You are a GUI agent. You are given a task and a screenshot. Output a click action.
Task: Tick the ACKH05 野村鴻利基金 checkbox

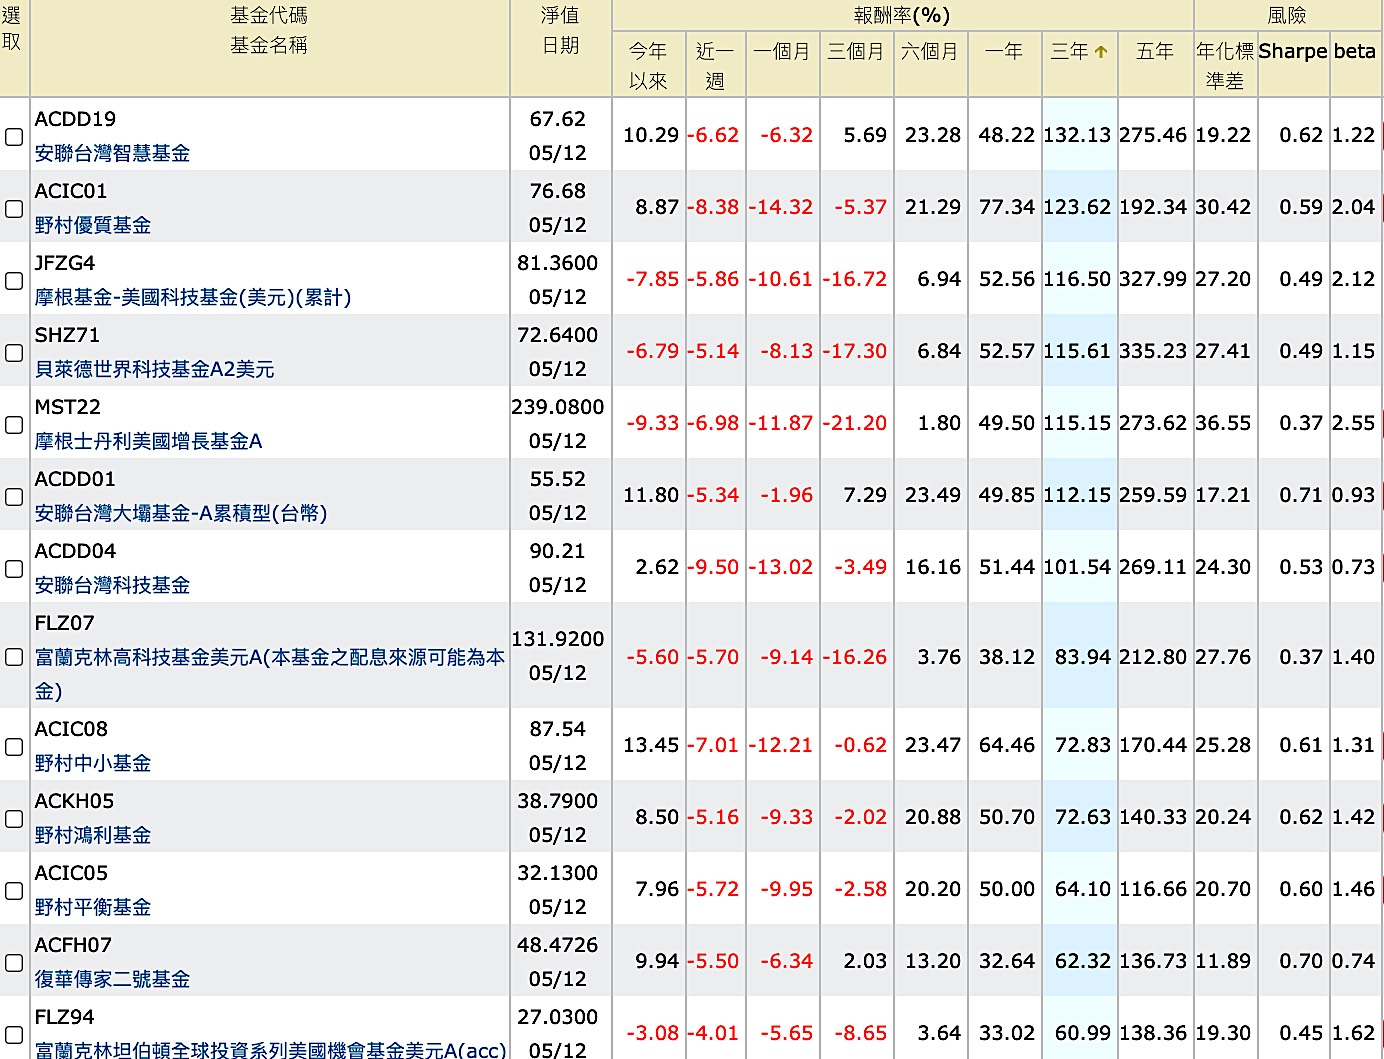[x=14, y=818]
